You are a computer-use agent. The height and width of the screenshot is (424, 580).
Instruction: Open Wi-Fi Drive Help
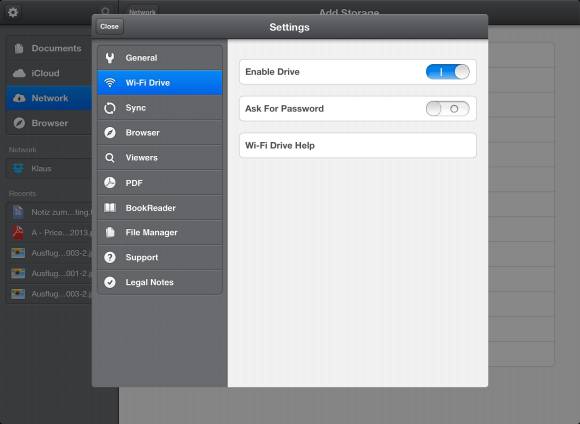(358, 145)
